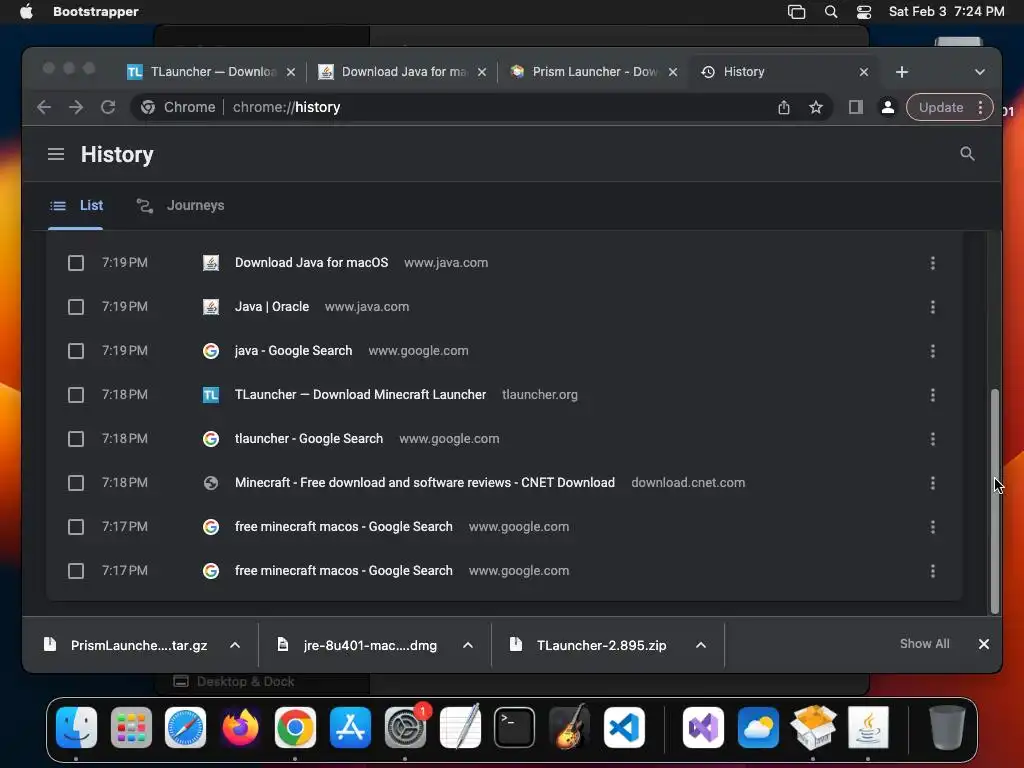Image resolution: width=1024 pixels, height=768 pixels.
Task: Open the Apple menu
Action: point(26,12)
